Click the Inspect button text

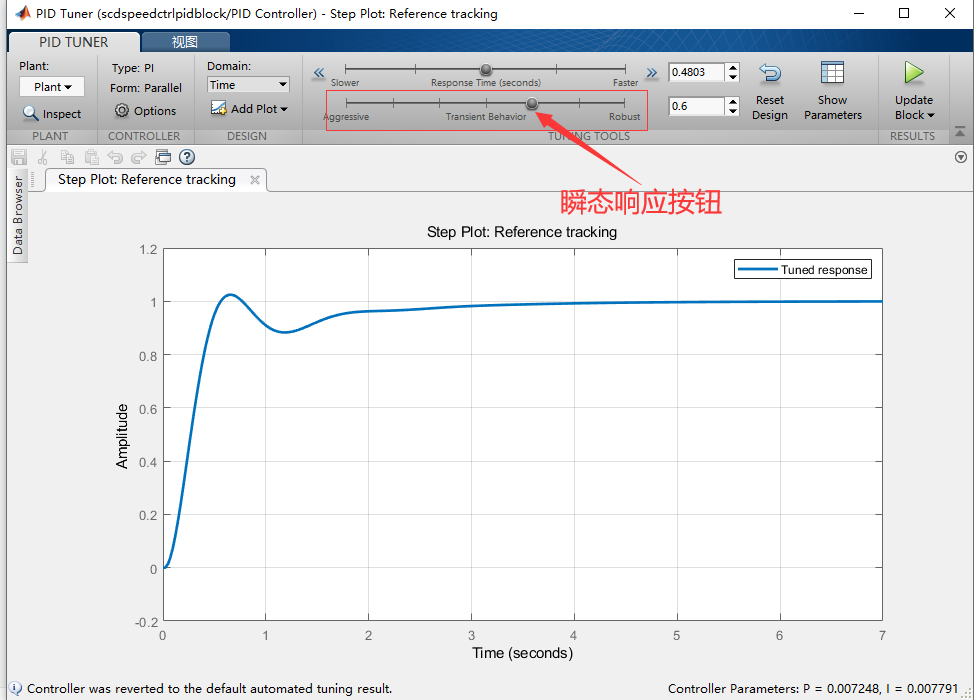point(61,114)
